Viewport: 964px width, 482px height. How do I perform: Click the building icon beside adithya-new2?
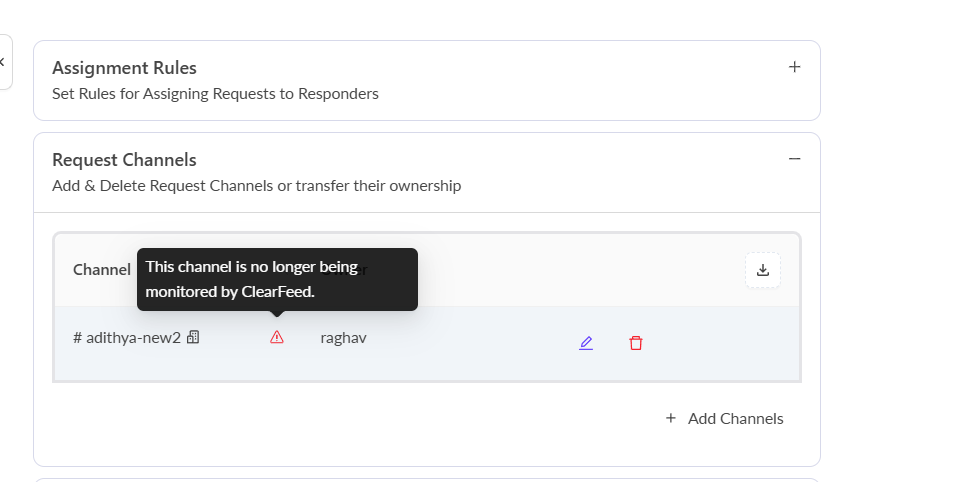(193, 338)
